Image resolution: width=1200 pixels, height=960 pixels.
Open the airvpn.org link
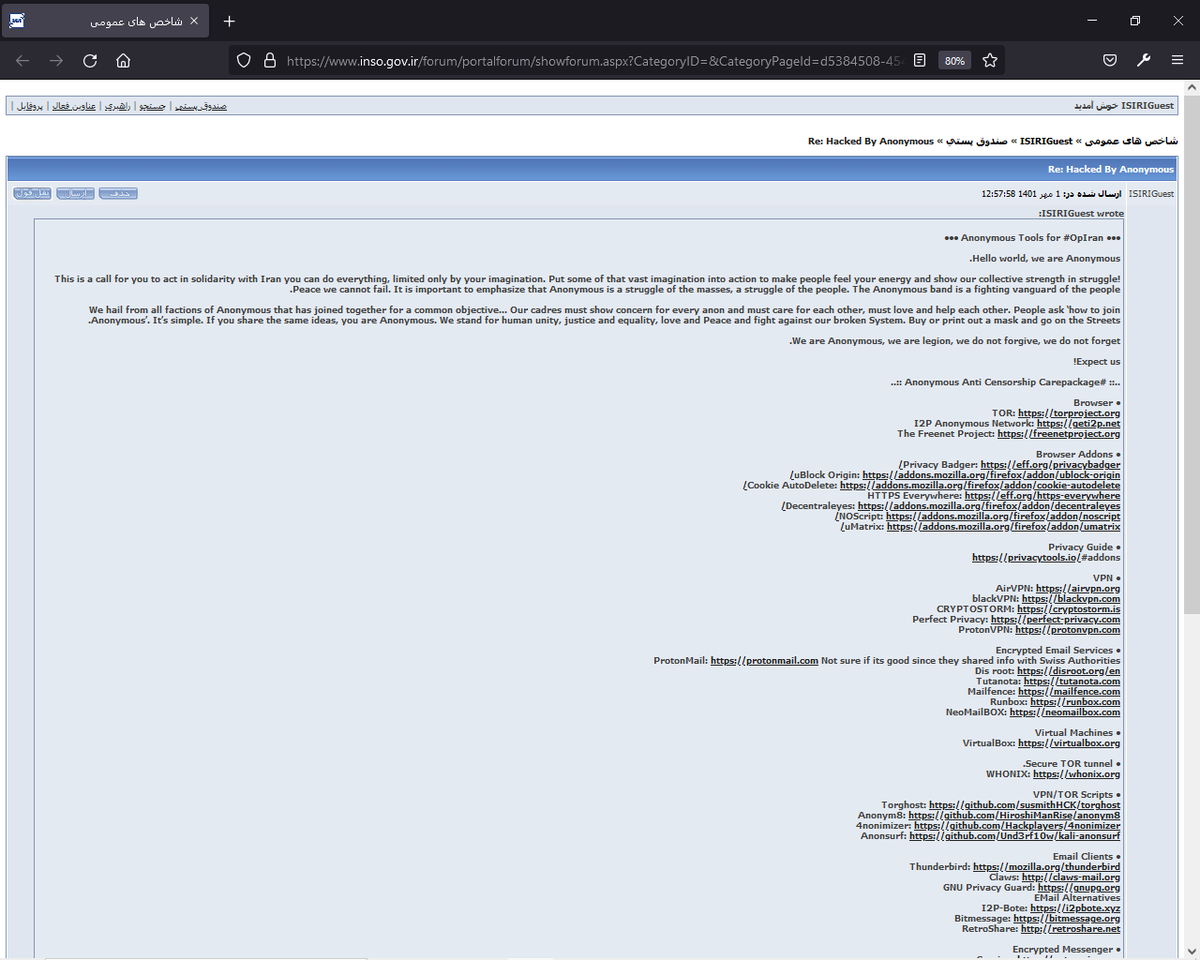(1078, 589)
